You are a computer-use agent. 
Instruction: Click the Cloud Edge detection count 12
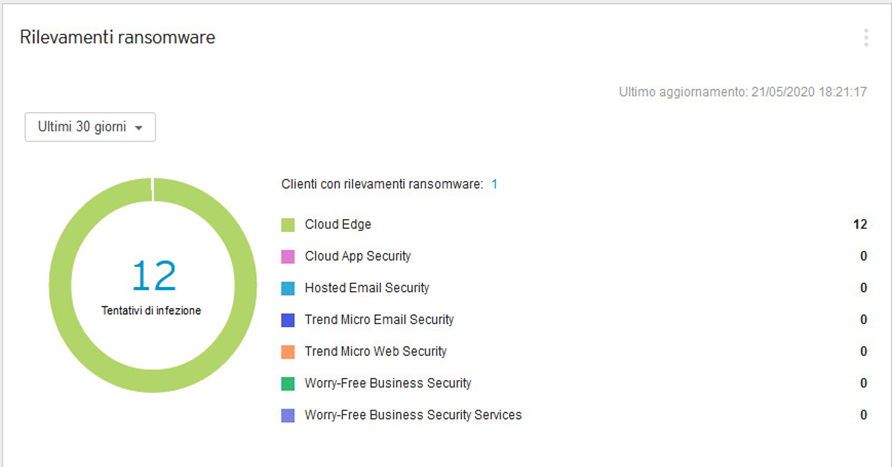tap(859, 225)
